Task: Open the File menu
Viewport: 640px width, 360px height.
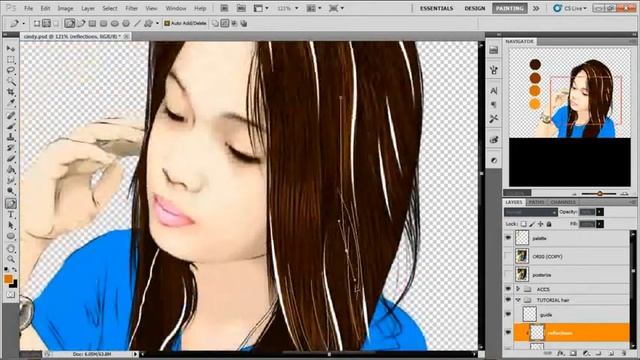Action: 28,8
